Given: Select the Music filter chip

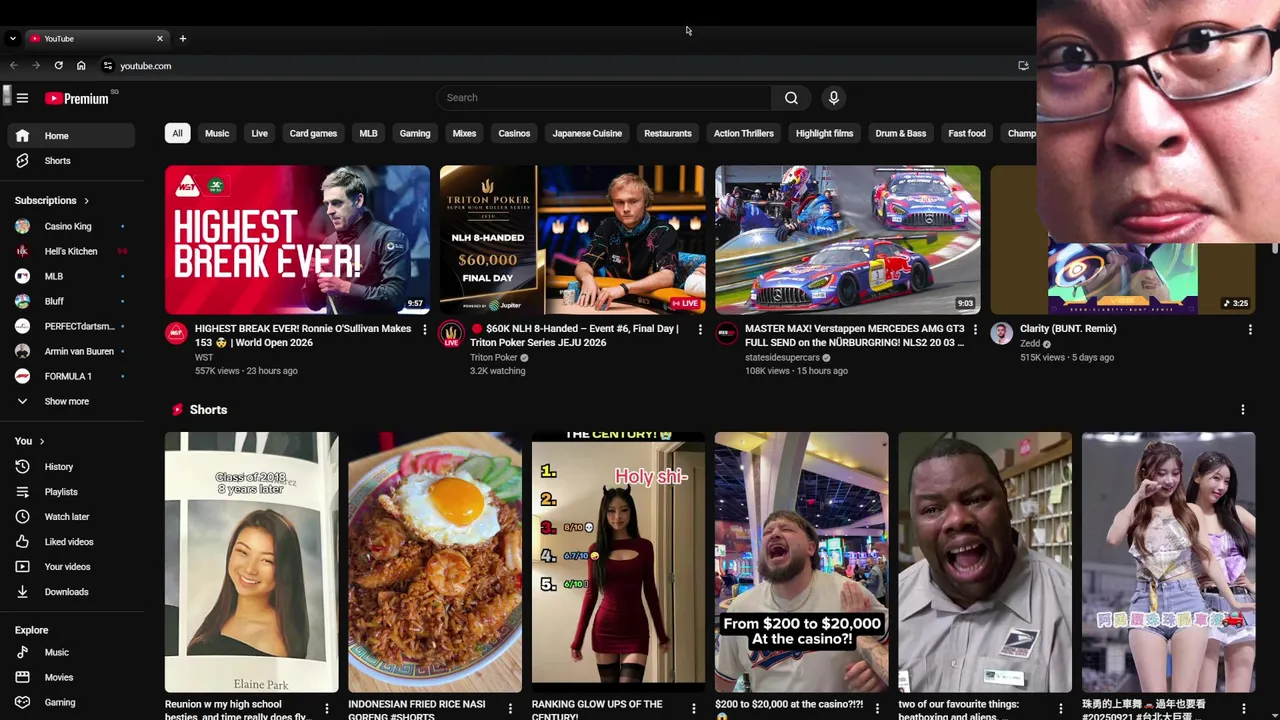Looking at the screenshot, I should 217,134.
